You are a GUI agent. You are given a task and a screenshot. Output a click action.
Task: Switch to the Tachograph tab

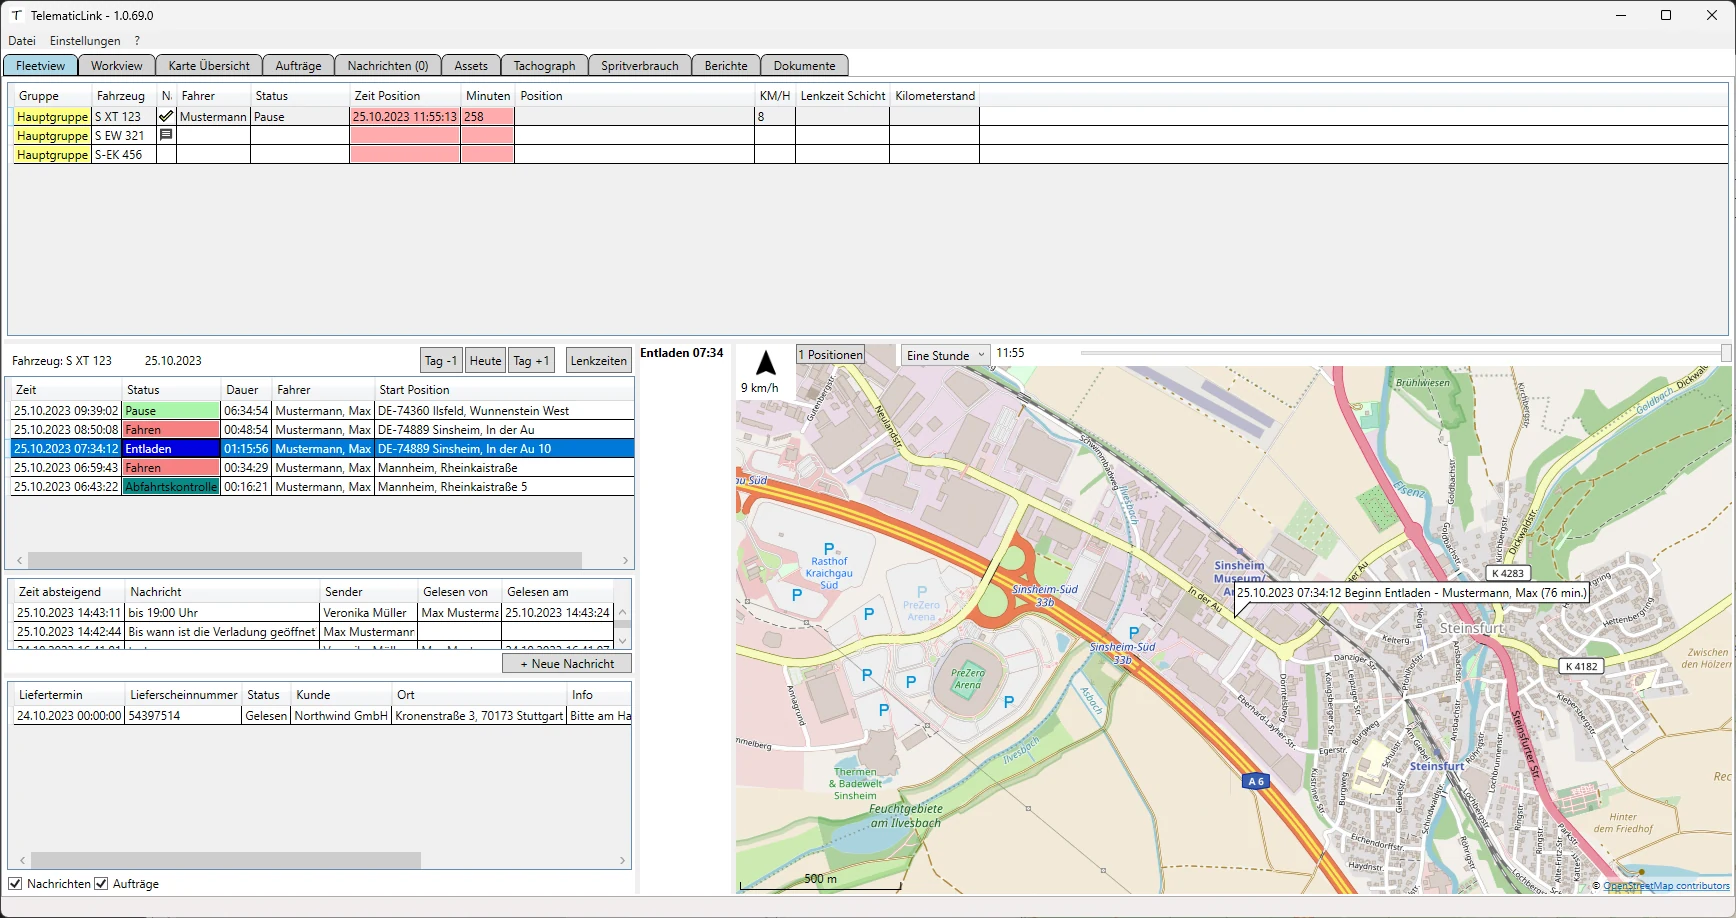[544, 66]
